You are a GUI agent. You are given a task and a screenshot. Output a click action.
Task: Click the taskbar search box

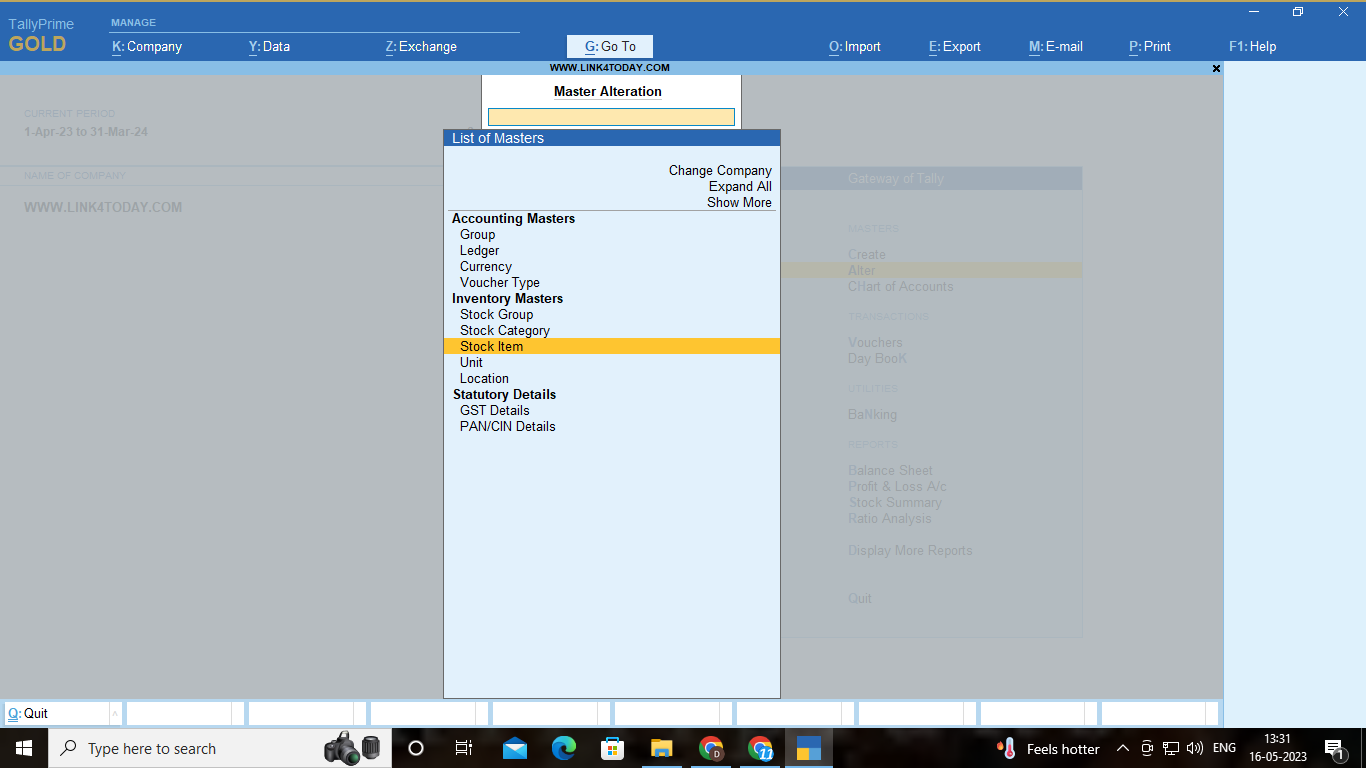(x=220, y=748)
